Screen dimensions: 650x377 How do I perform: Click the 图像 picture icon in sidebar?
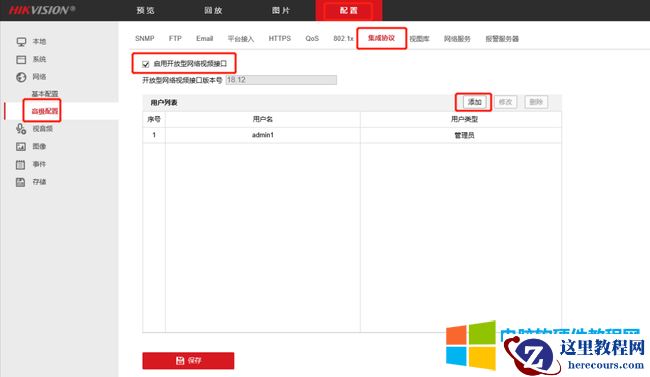click(21, 146)
